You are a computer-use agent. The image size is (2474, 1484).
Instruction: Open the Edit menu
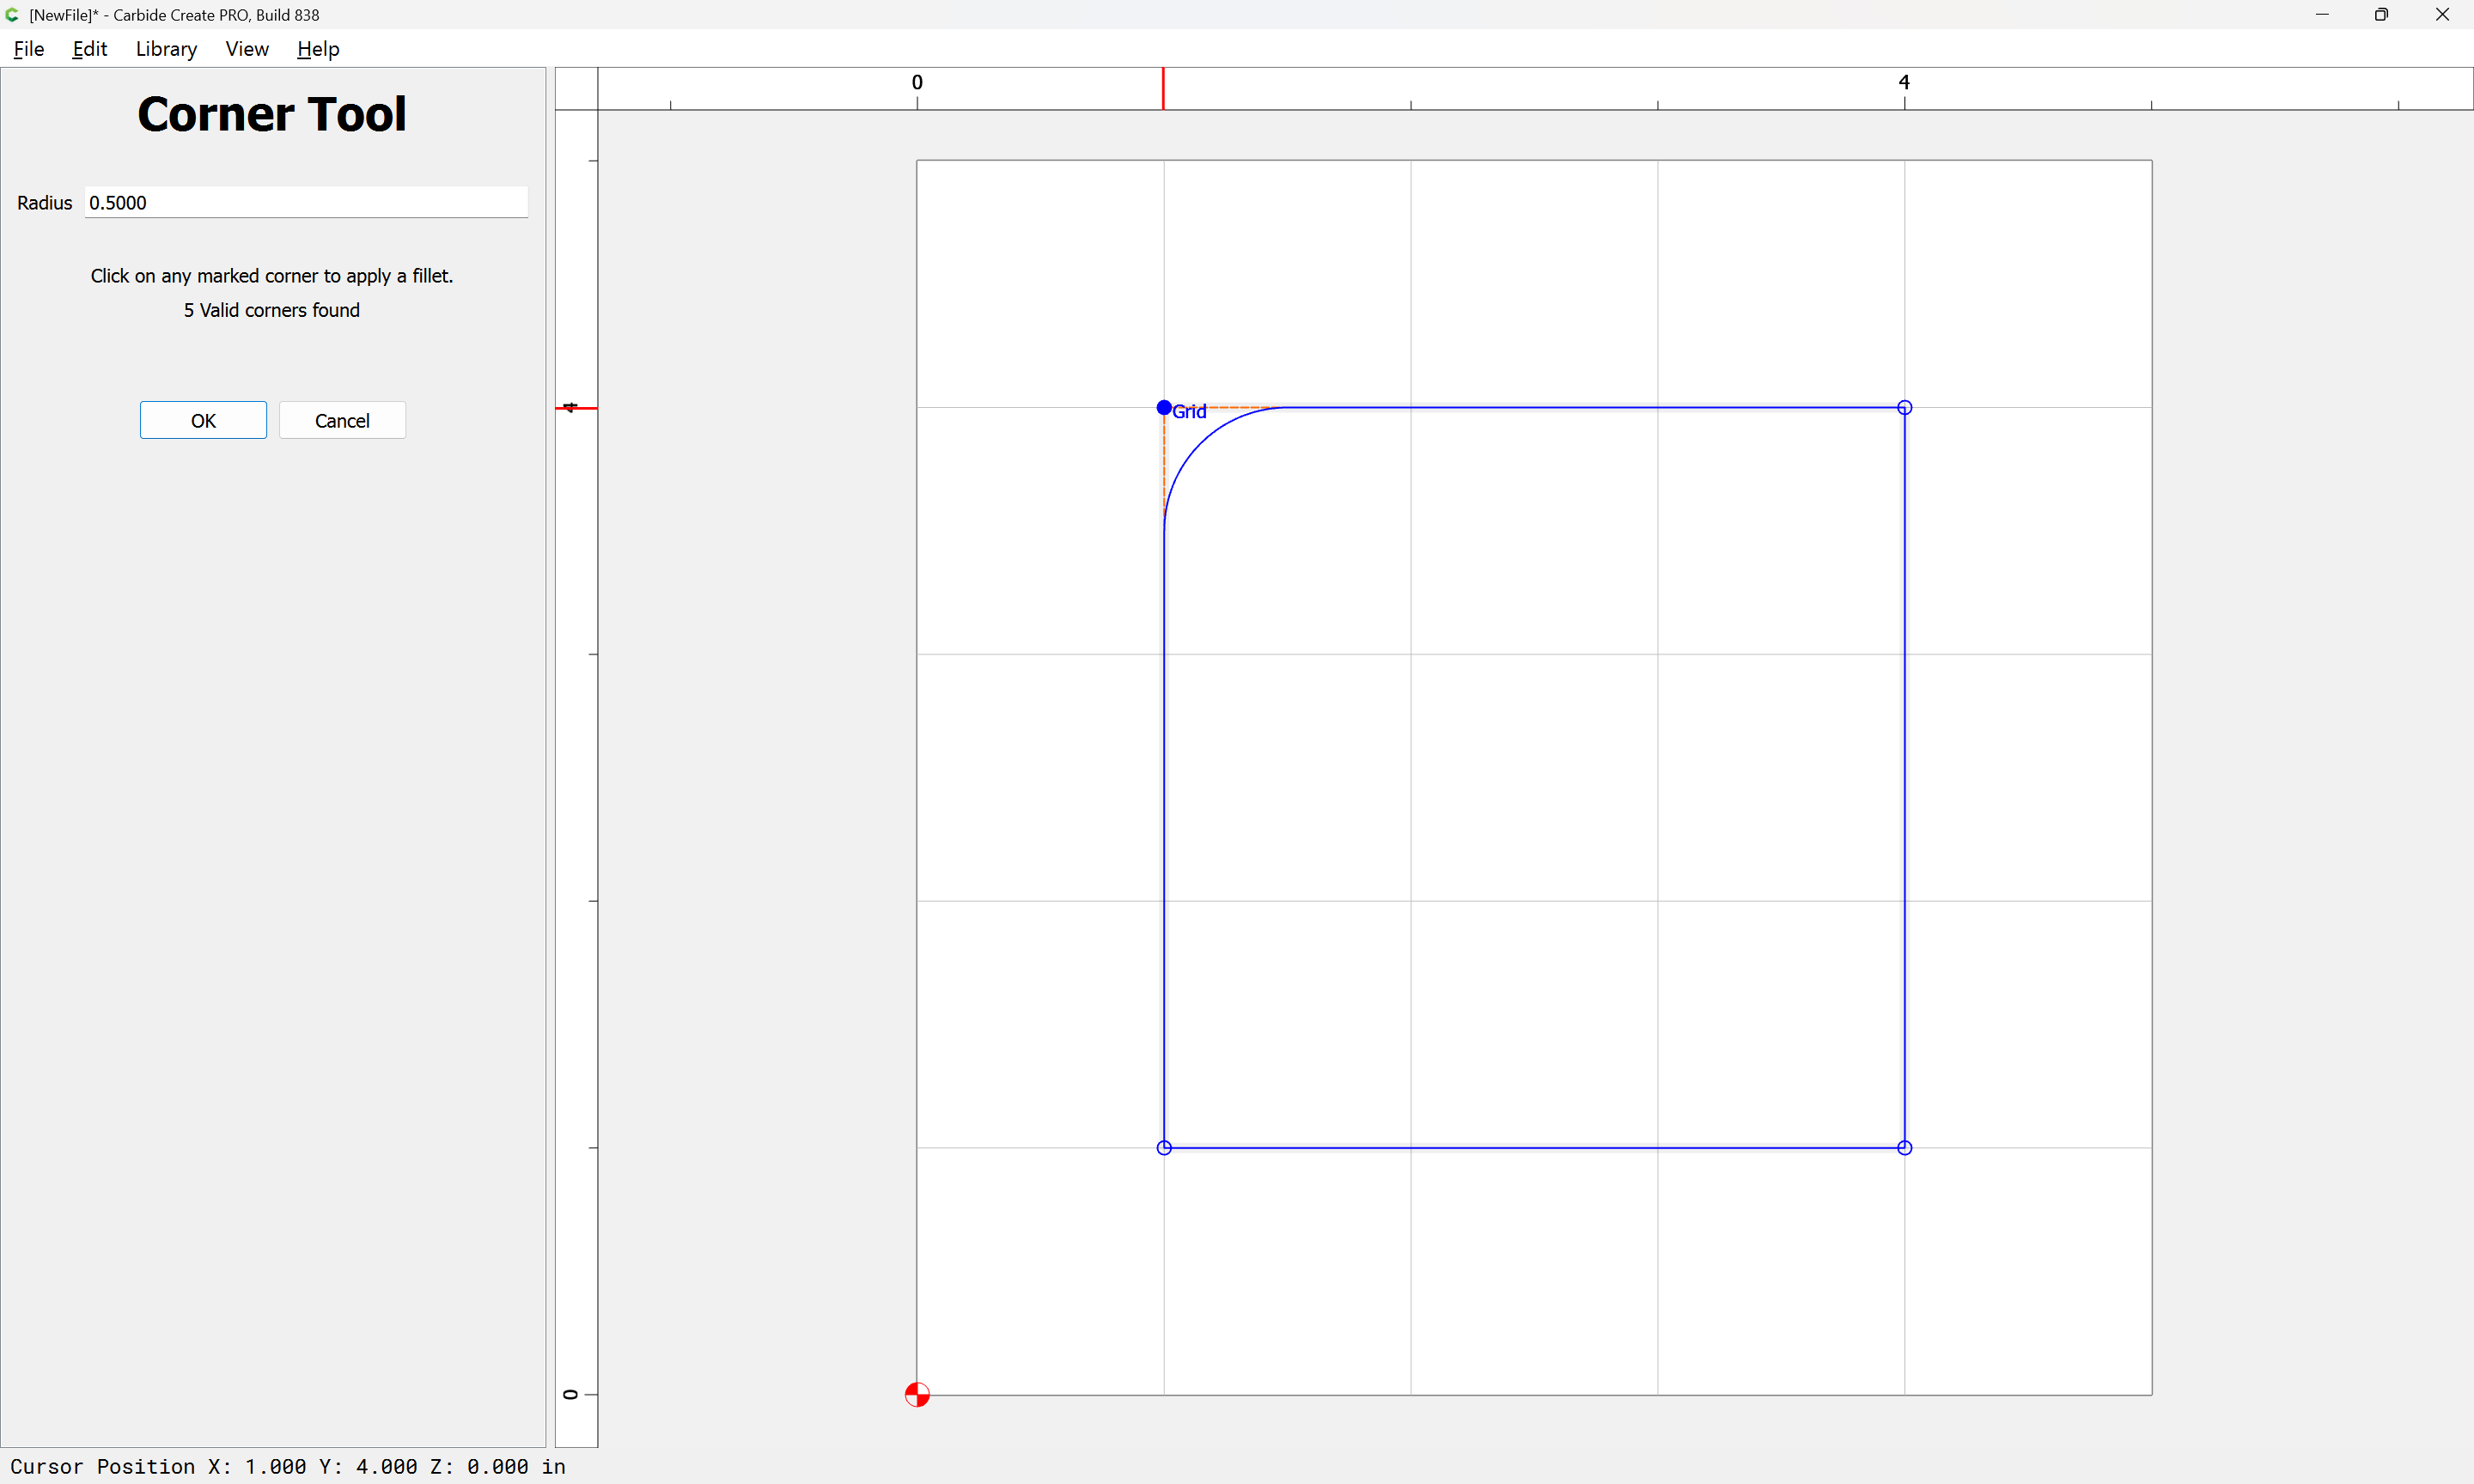[89, 49]
